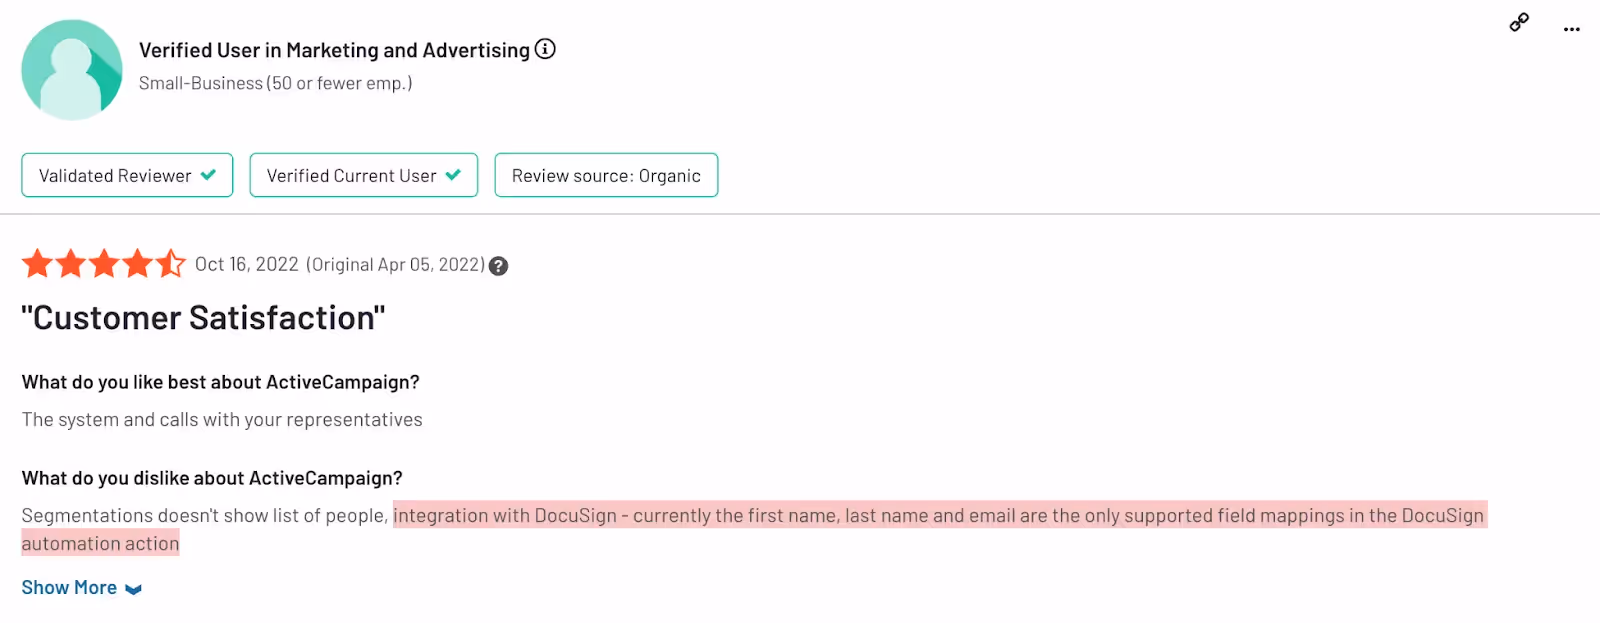Click "Segmentations doesn't show list of people" text
The width and height of the screenshot is (1600, 623).
point(203,516)
